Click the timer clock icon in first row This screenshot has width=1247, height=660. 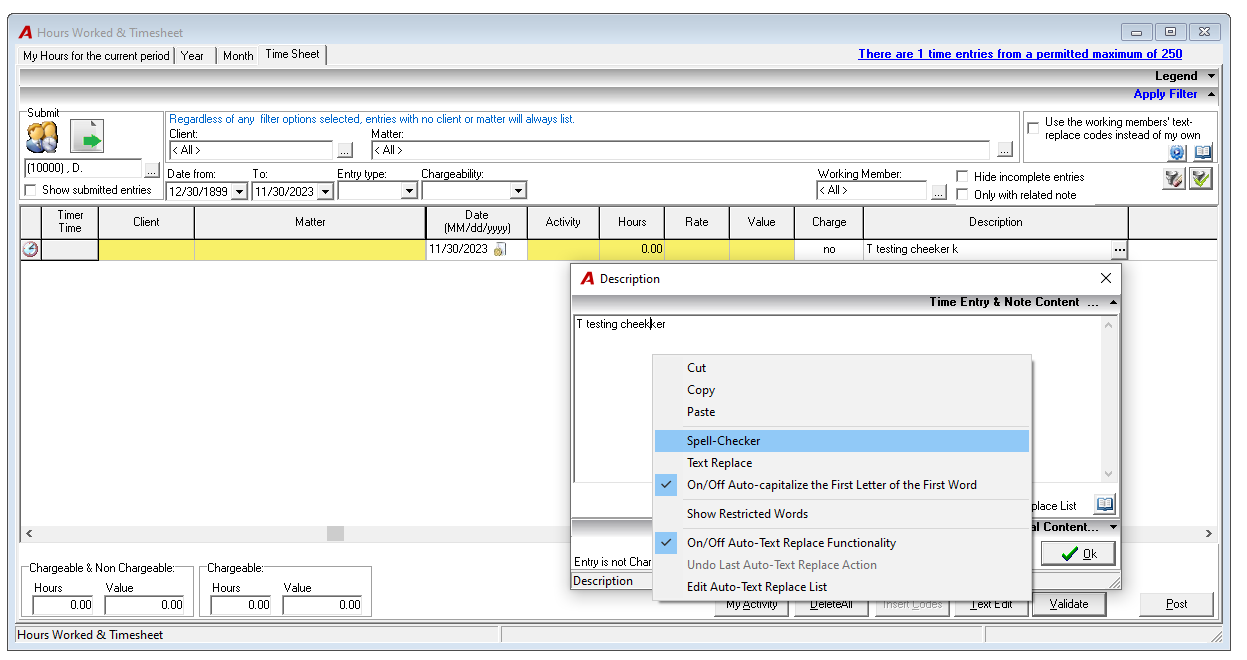tap(30, 249)
